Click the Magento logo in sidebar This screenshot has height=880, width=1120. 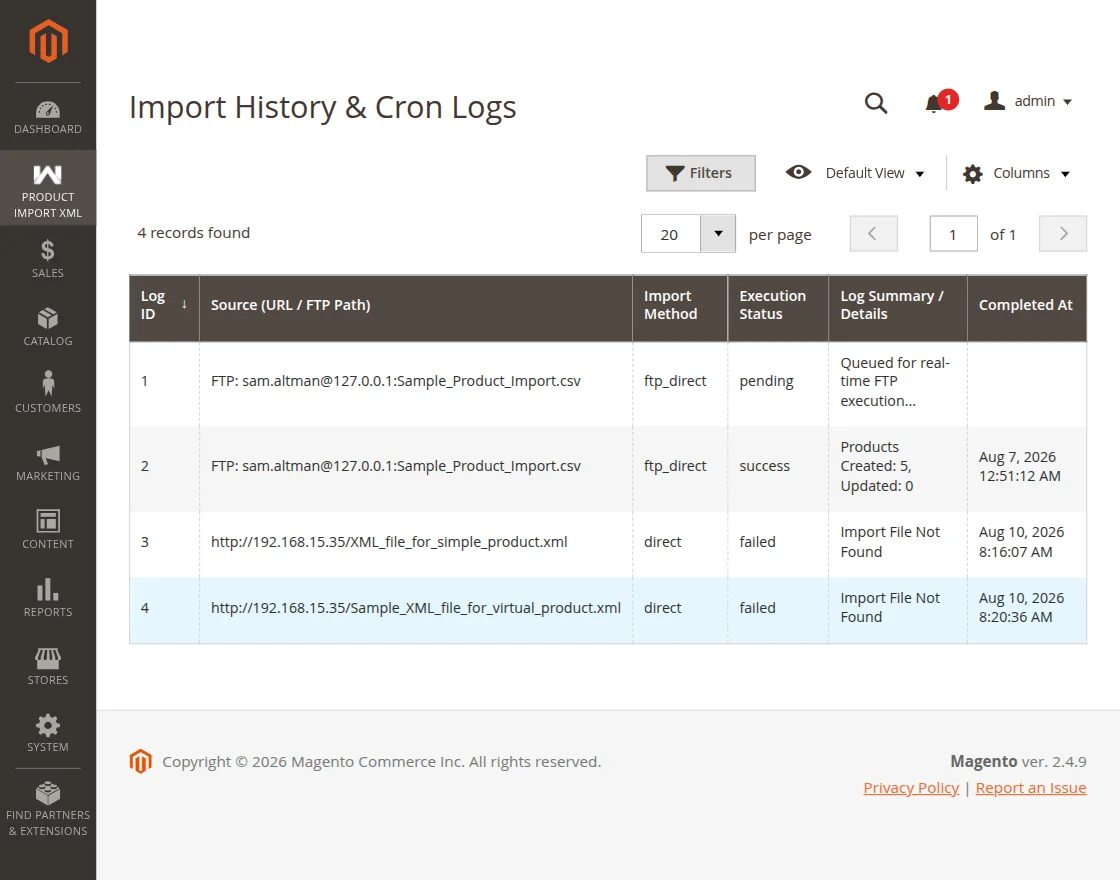tap(48, 41)
